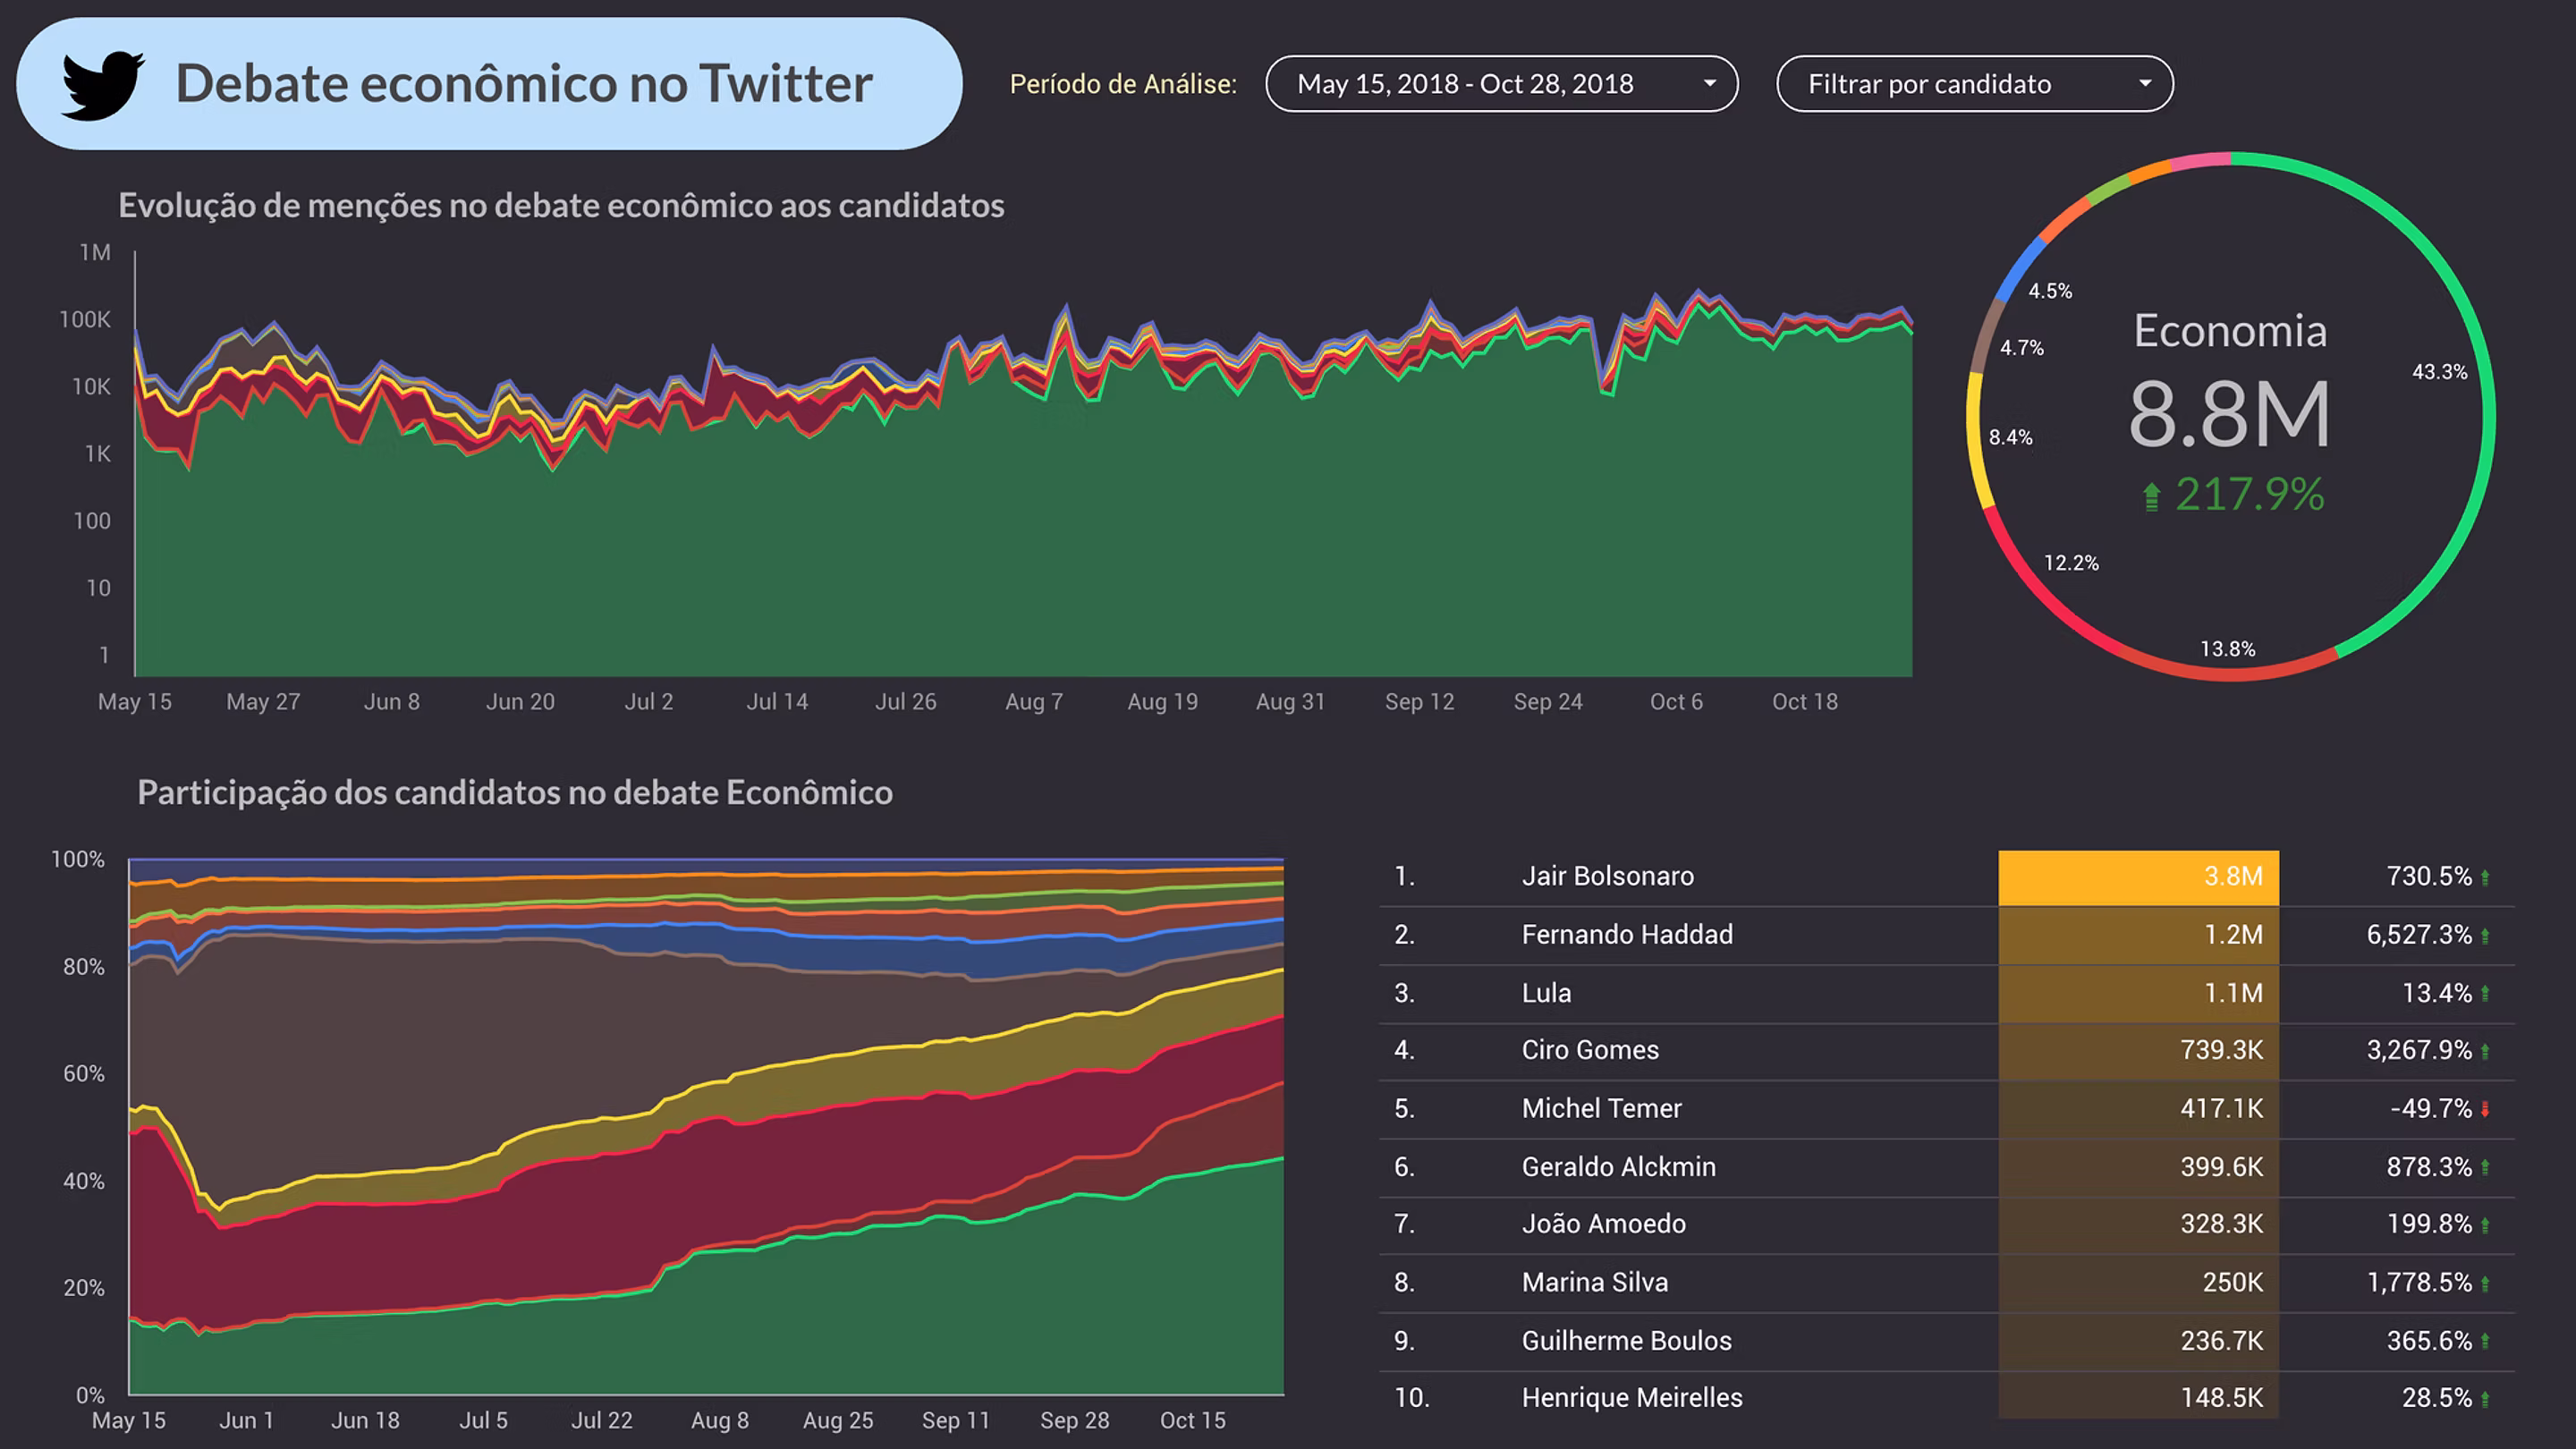Click the Jul 22 axis label on participation chart
The width and height of the screenshot is (2576, 1449).
click(601, 1420)
